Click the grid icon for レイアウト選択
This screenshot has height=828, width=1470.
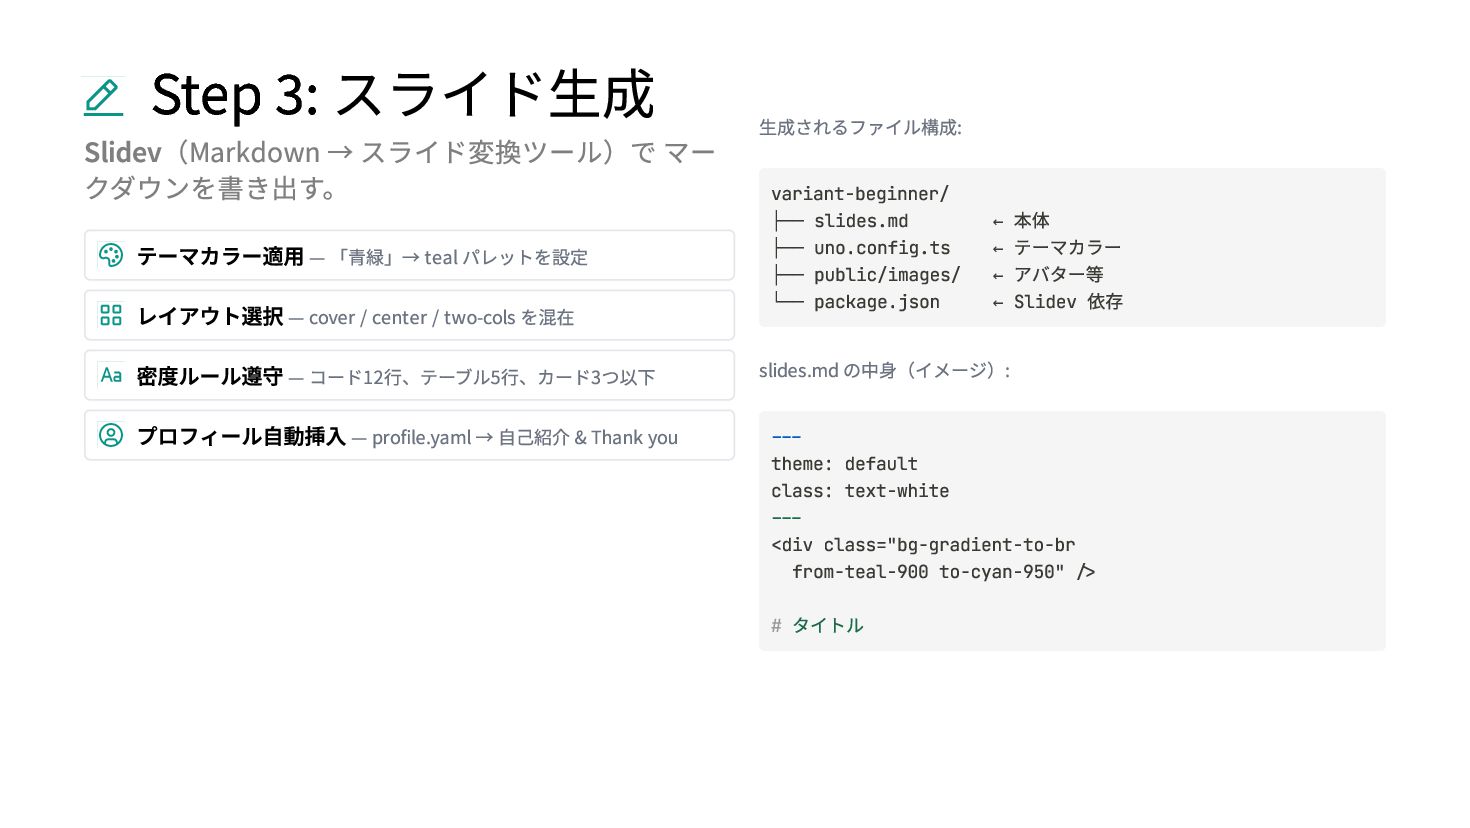[x=111, y=315]
